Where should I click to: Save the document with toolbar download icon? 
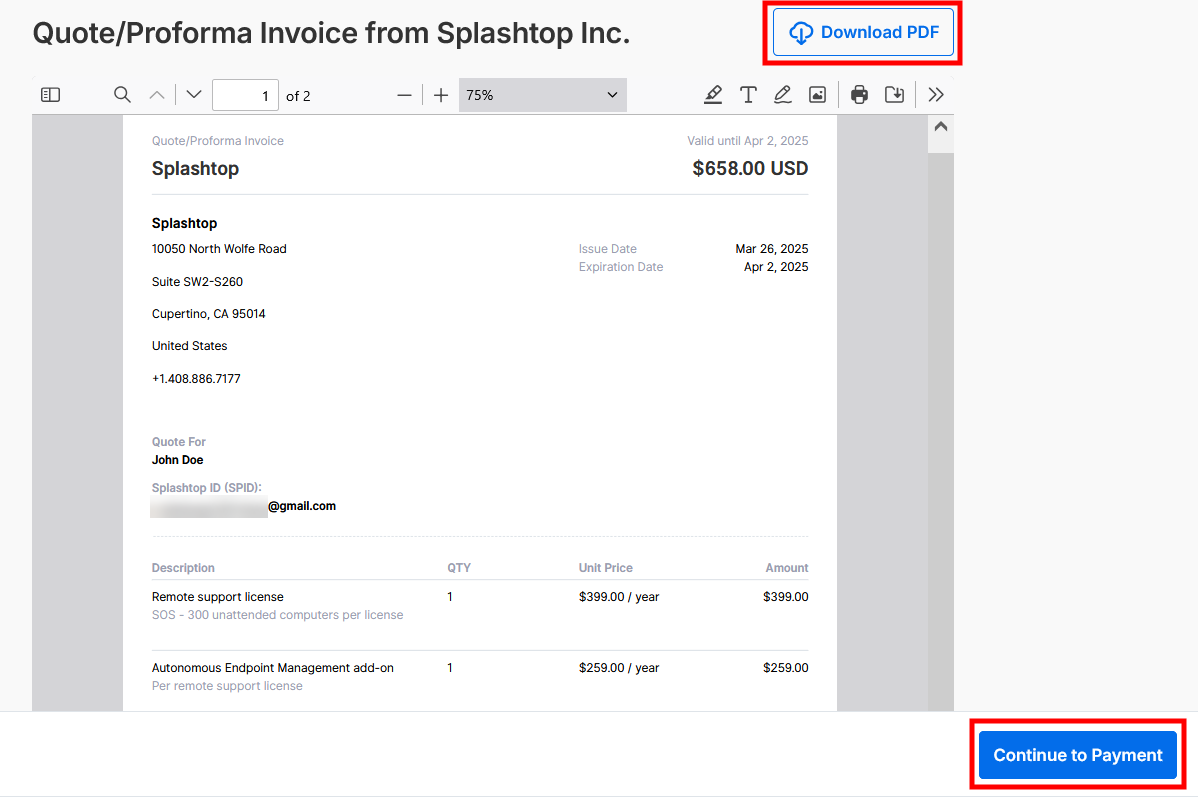(895, 95)
